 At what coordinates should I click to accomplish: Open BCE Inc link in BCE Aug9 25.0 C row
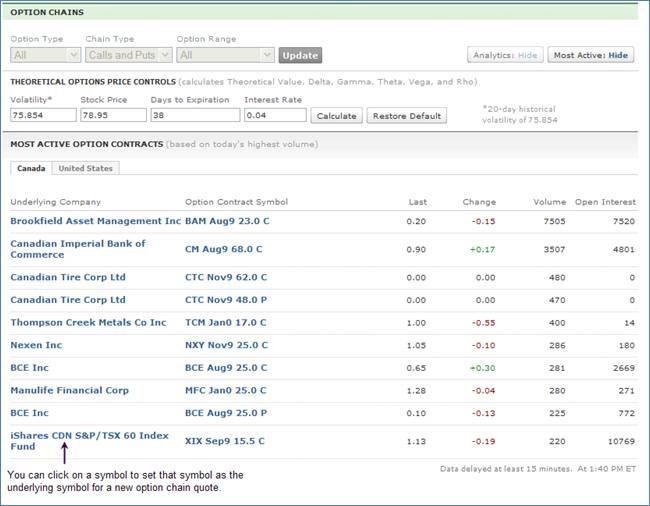[x=29, y=368]
